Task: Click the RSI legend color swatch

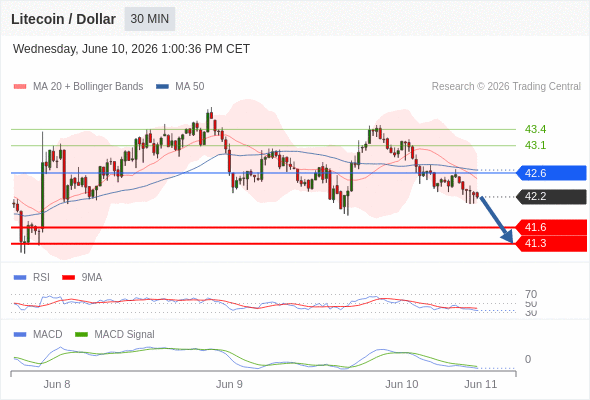Action: coord(20,278)
